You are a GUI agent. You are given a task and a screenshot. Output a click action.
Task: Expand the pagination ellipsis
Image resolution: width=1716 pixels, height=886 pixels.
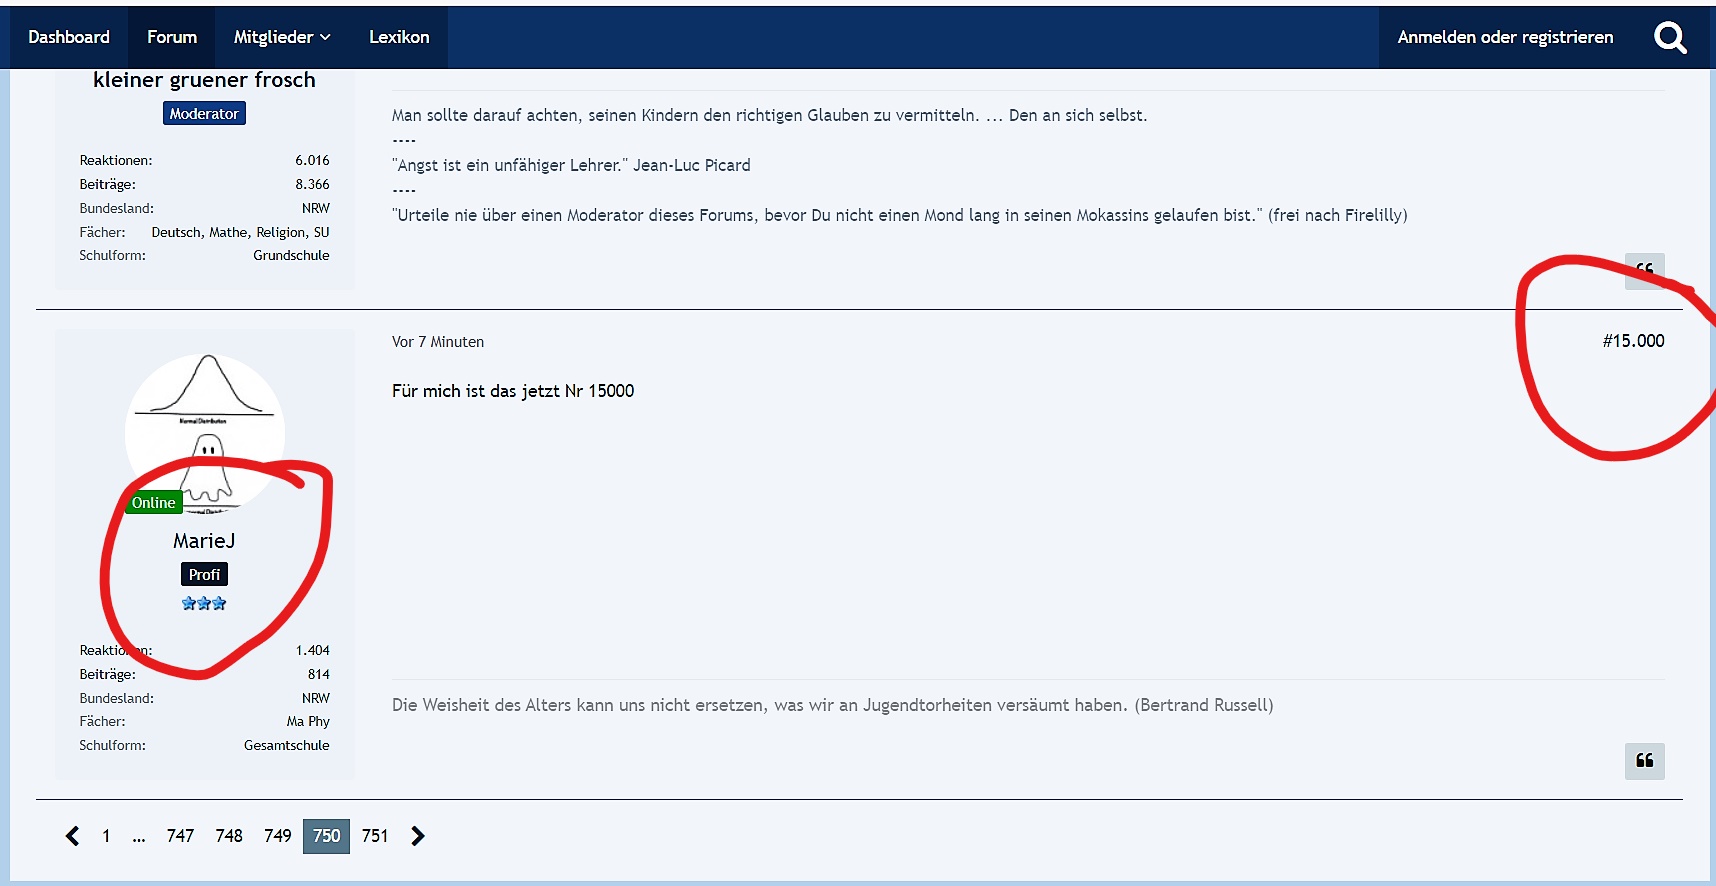(139, 836)
